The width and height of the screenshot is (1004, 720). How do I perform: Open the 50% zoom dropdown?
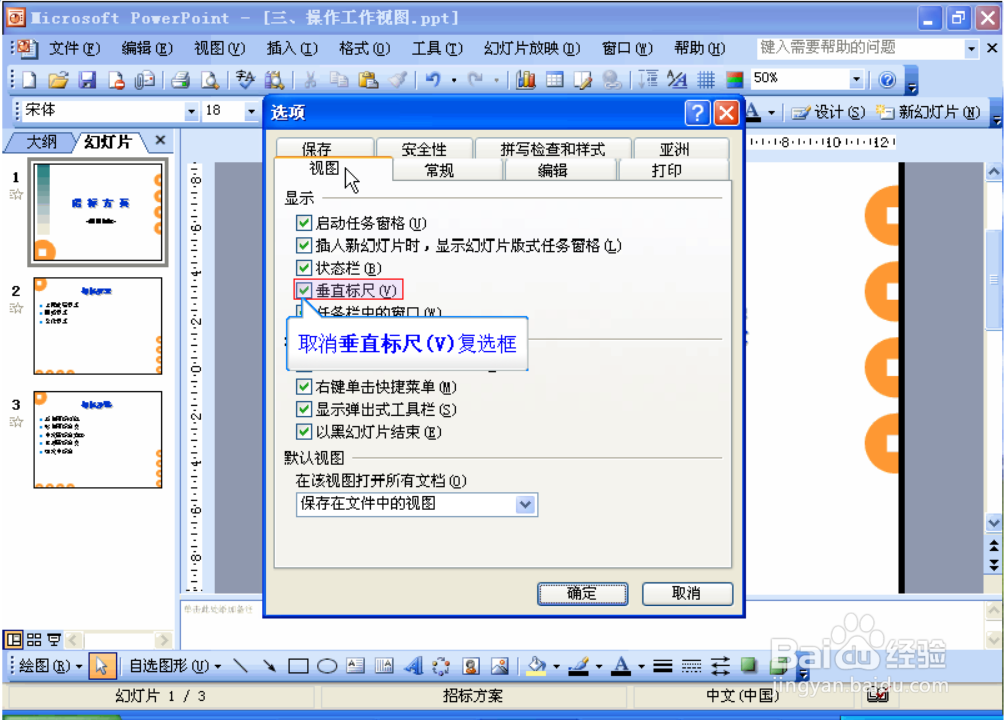tap(856, 79)
